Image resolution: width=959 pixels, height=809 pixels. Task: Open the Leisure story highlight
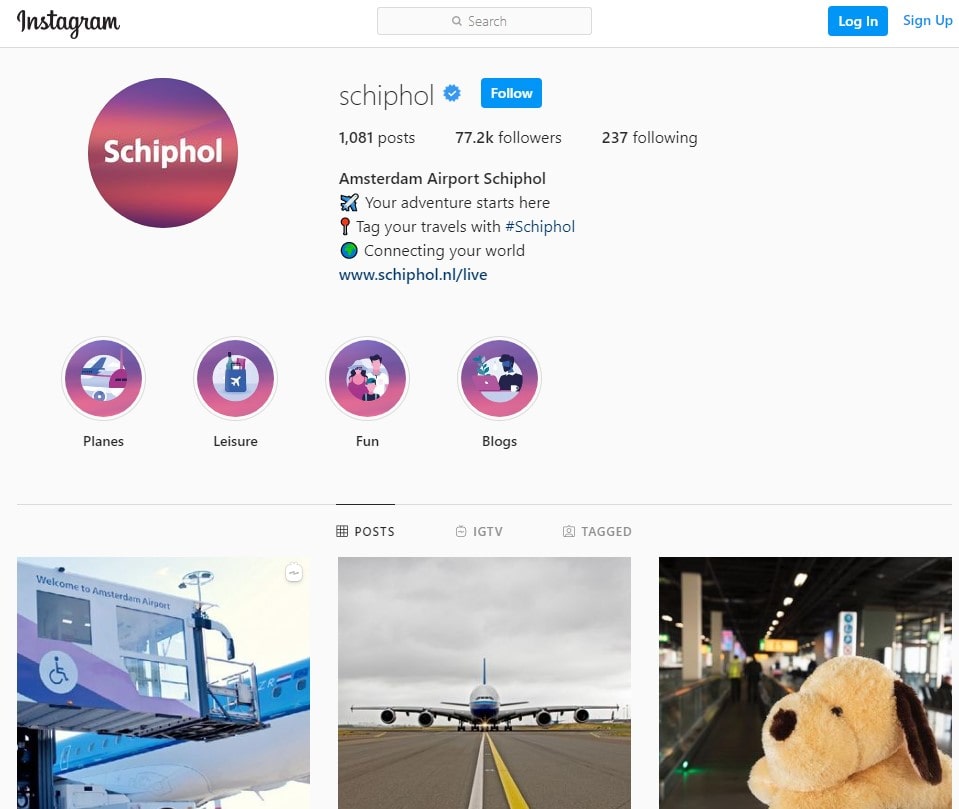(x=235, y=379)
